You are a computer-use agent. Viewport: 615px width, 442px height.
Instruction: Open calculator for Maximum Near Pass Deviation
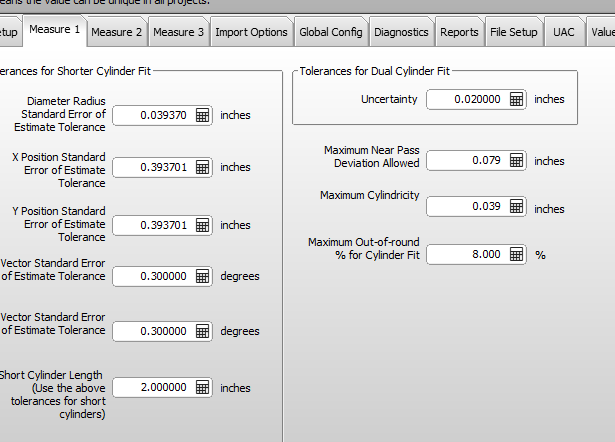click(516, 161)
